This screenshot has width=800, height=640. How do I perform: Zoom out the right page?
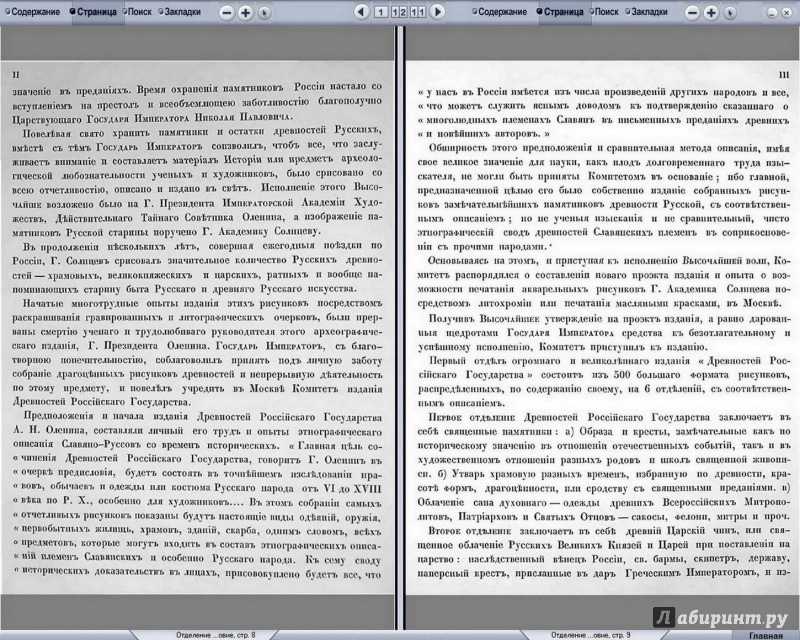pyautogui.click(x=692, y=13)
